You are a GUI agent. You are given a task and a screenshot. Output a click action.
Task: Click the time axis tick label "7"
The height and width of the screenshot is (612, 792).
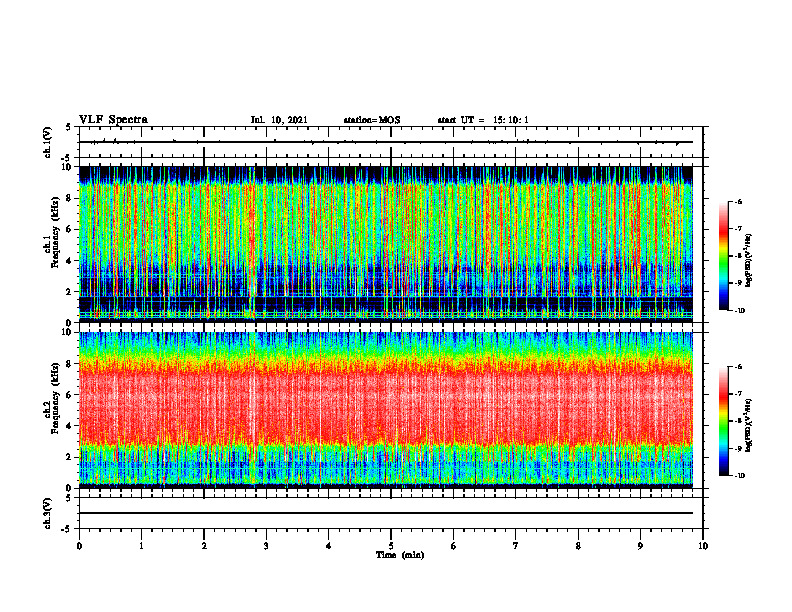coord(516,546)
